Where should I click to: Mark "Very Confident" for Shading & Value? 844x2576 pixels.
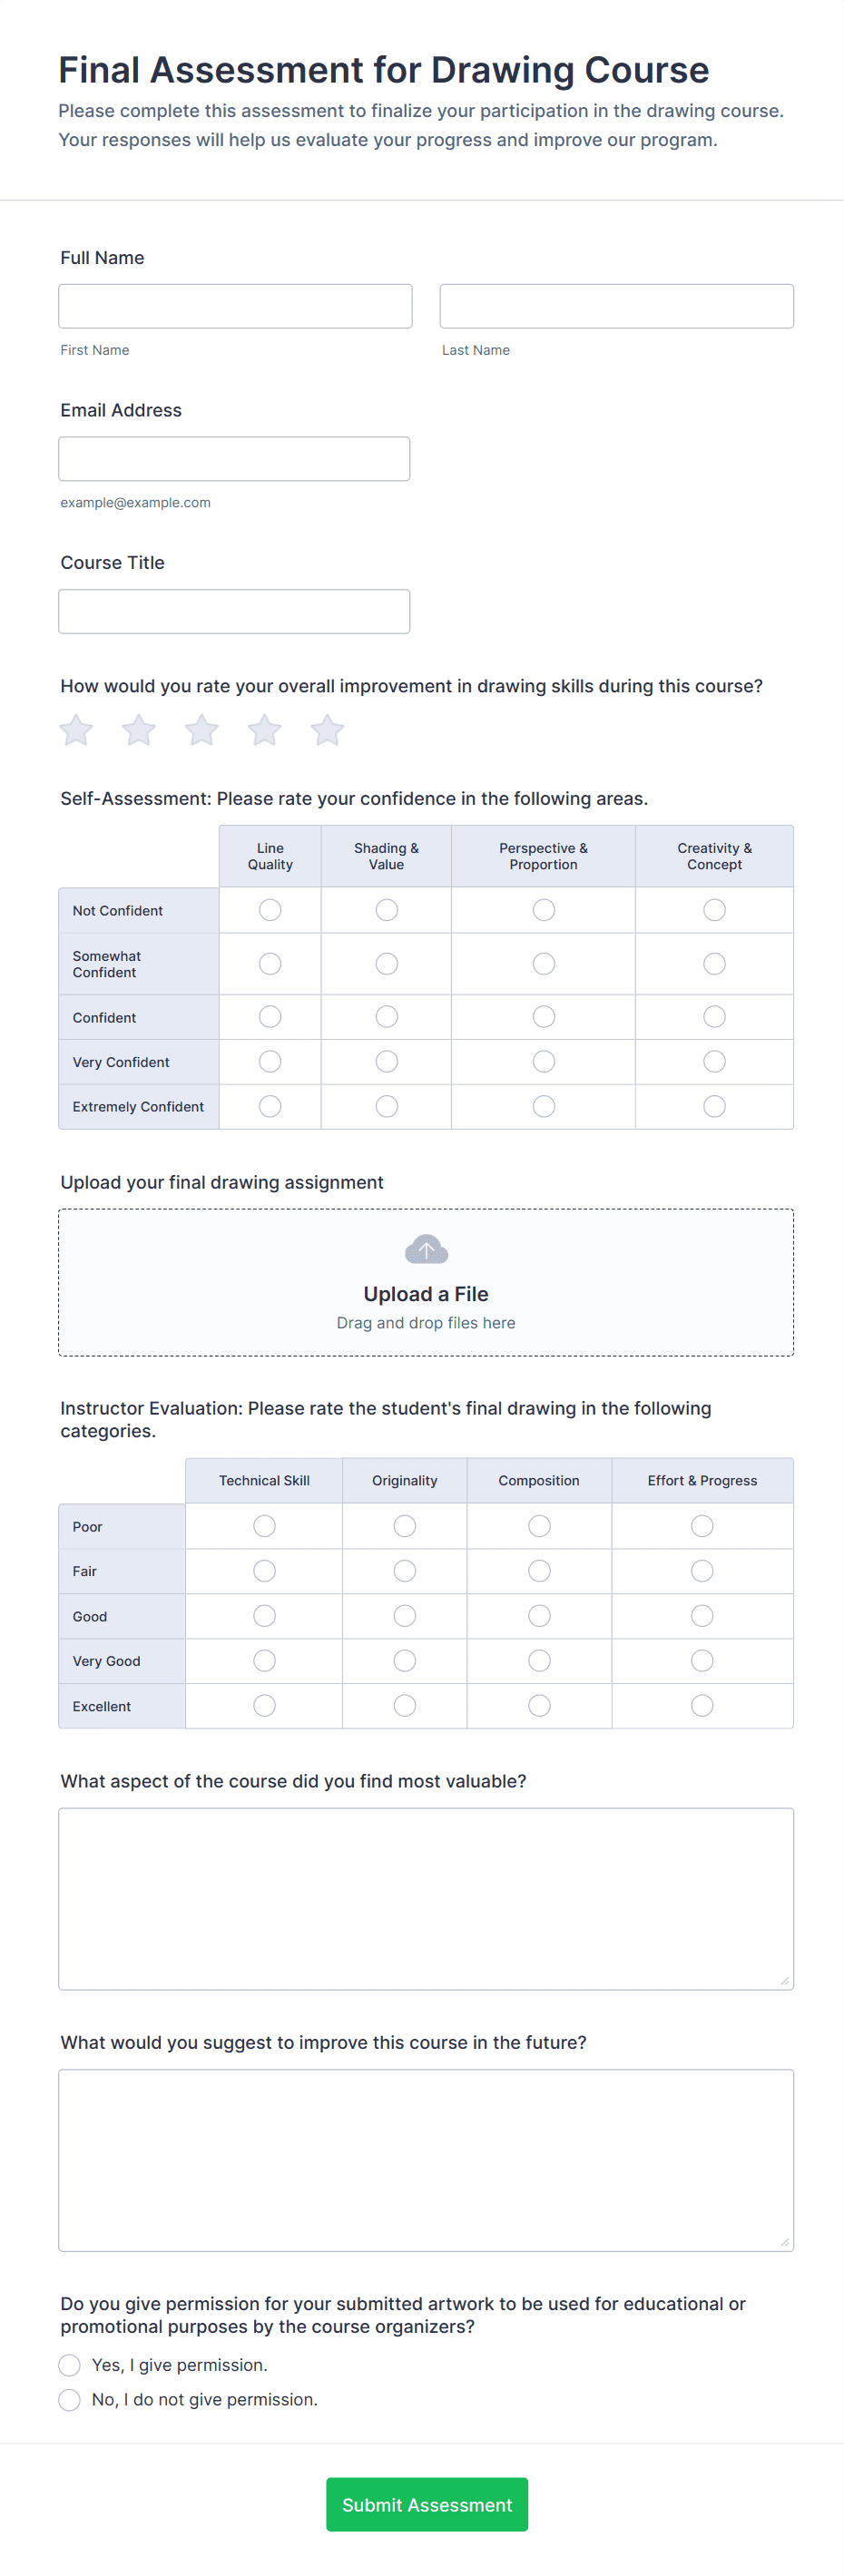coord(386,1061)
